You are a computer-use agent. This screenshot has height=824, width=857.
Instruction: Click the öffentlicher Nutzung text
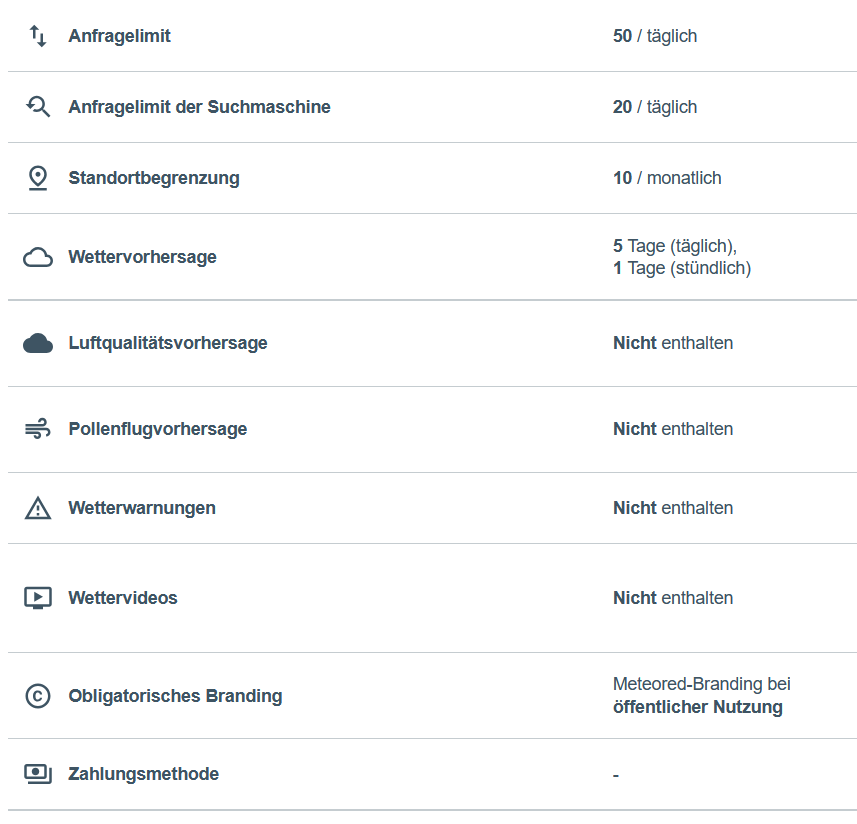[697, 707]
